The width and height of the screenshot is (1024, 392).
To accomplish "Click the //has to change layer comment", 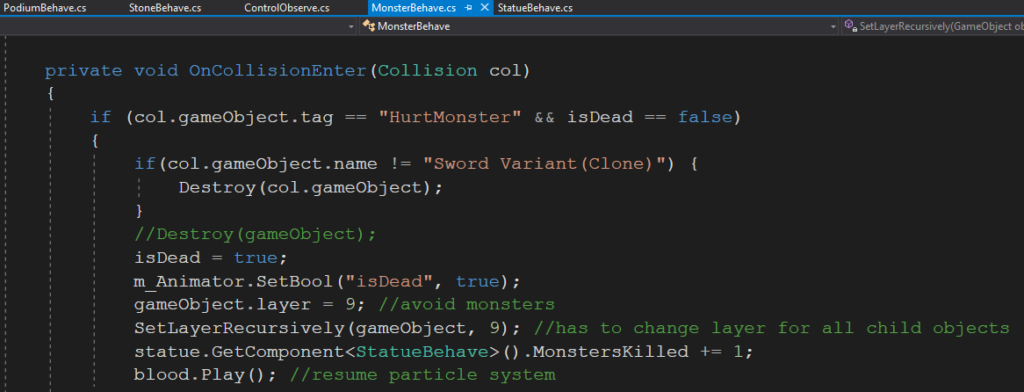I will coord(771,328).
